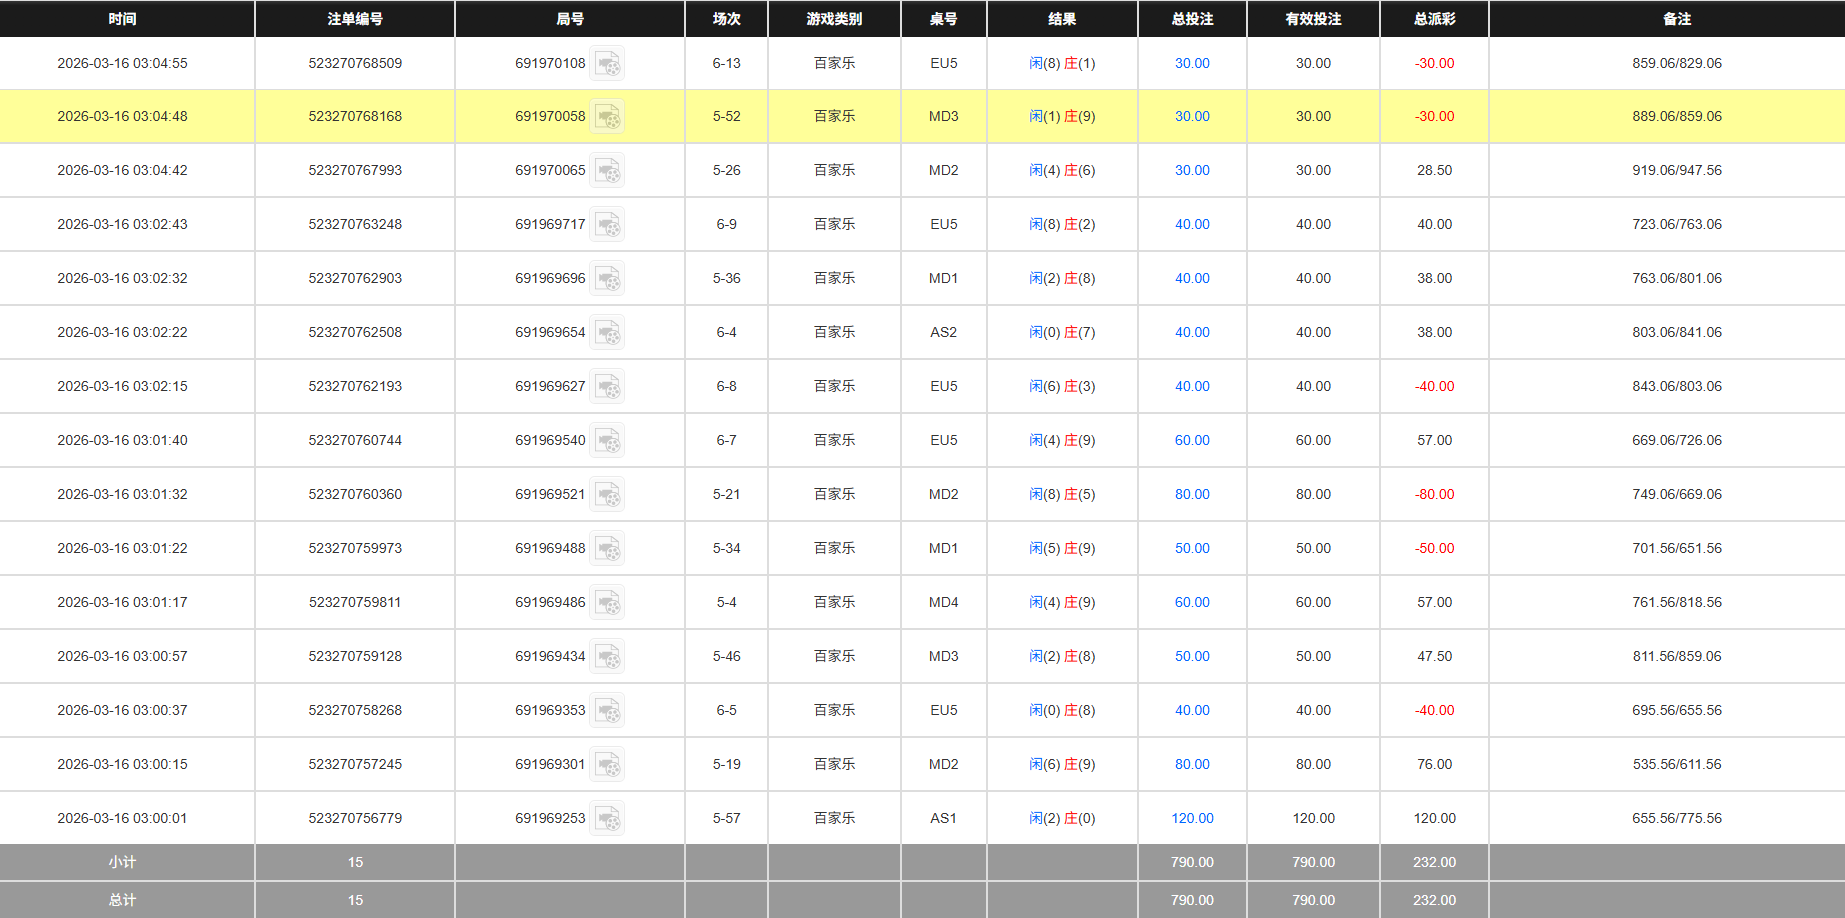The image size is (1845, 918).
Task: Open the video playback icon for 局号 691970108
Action: pyautogui.click(x=608, y=63)
